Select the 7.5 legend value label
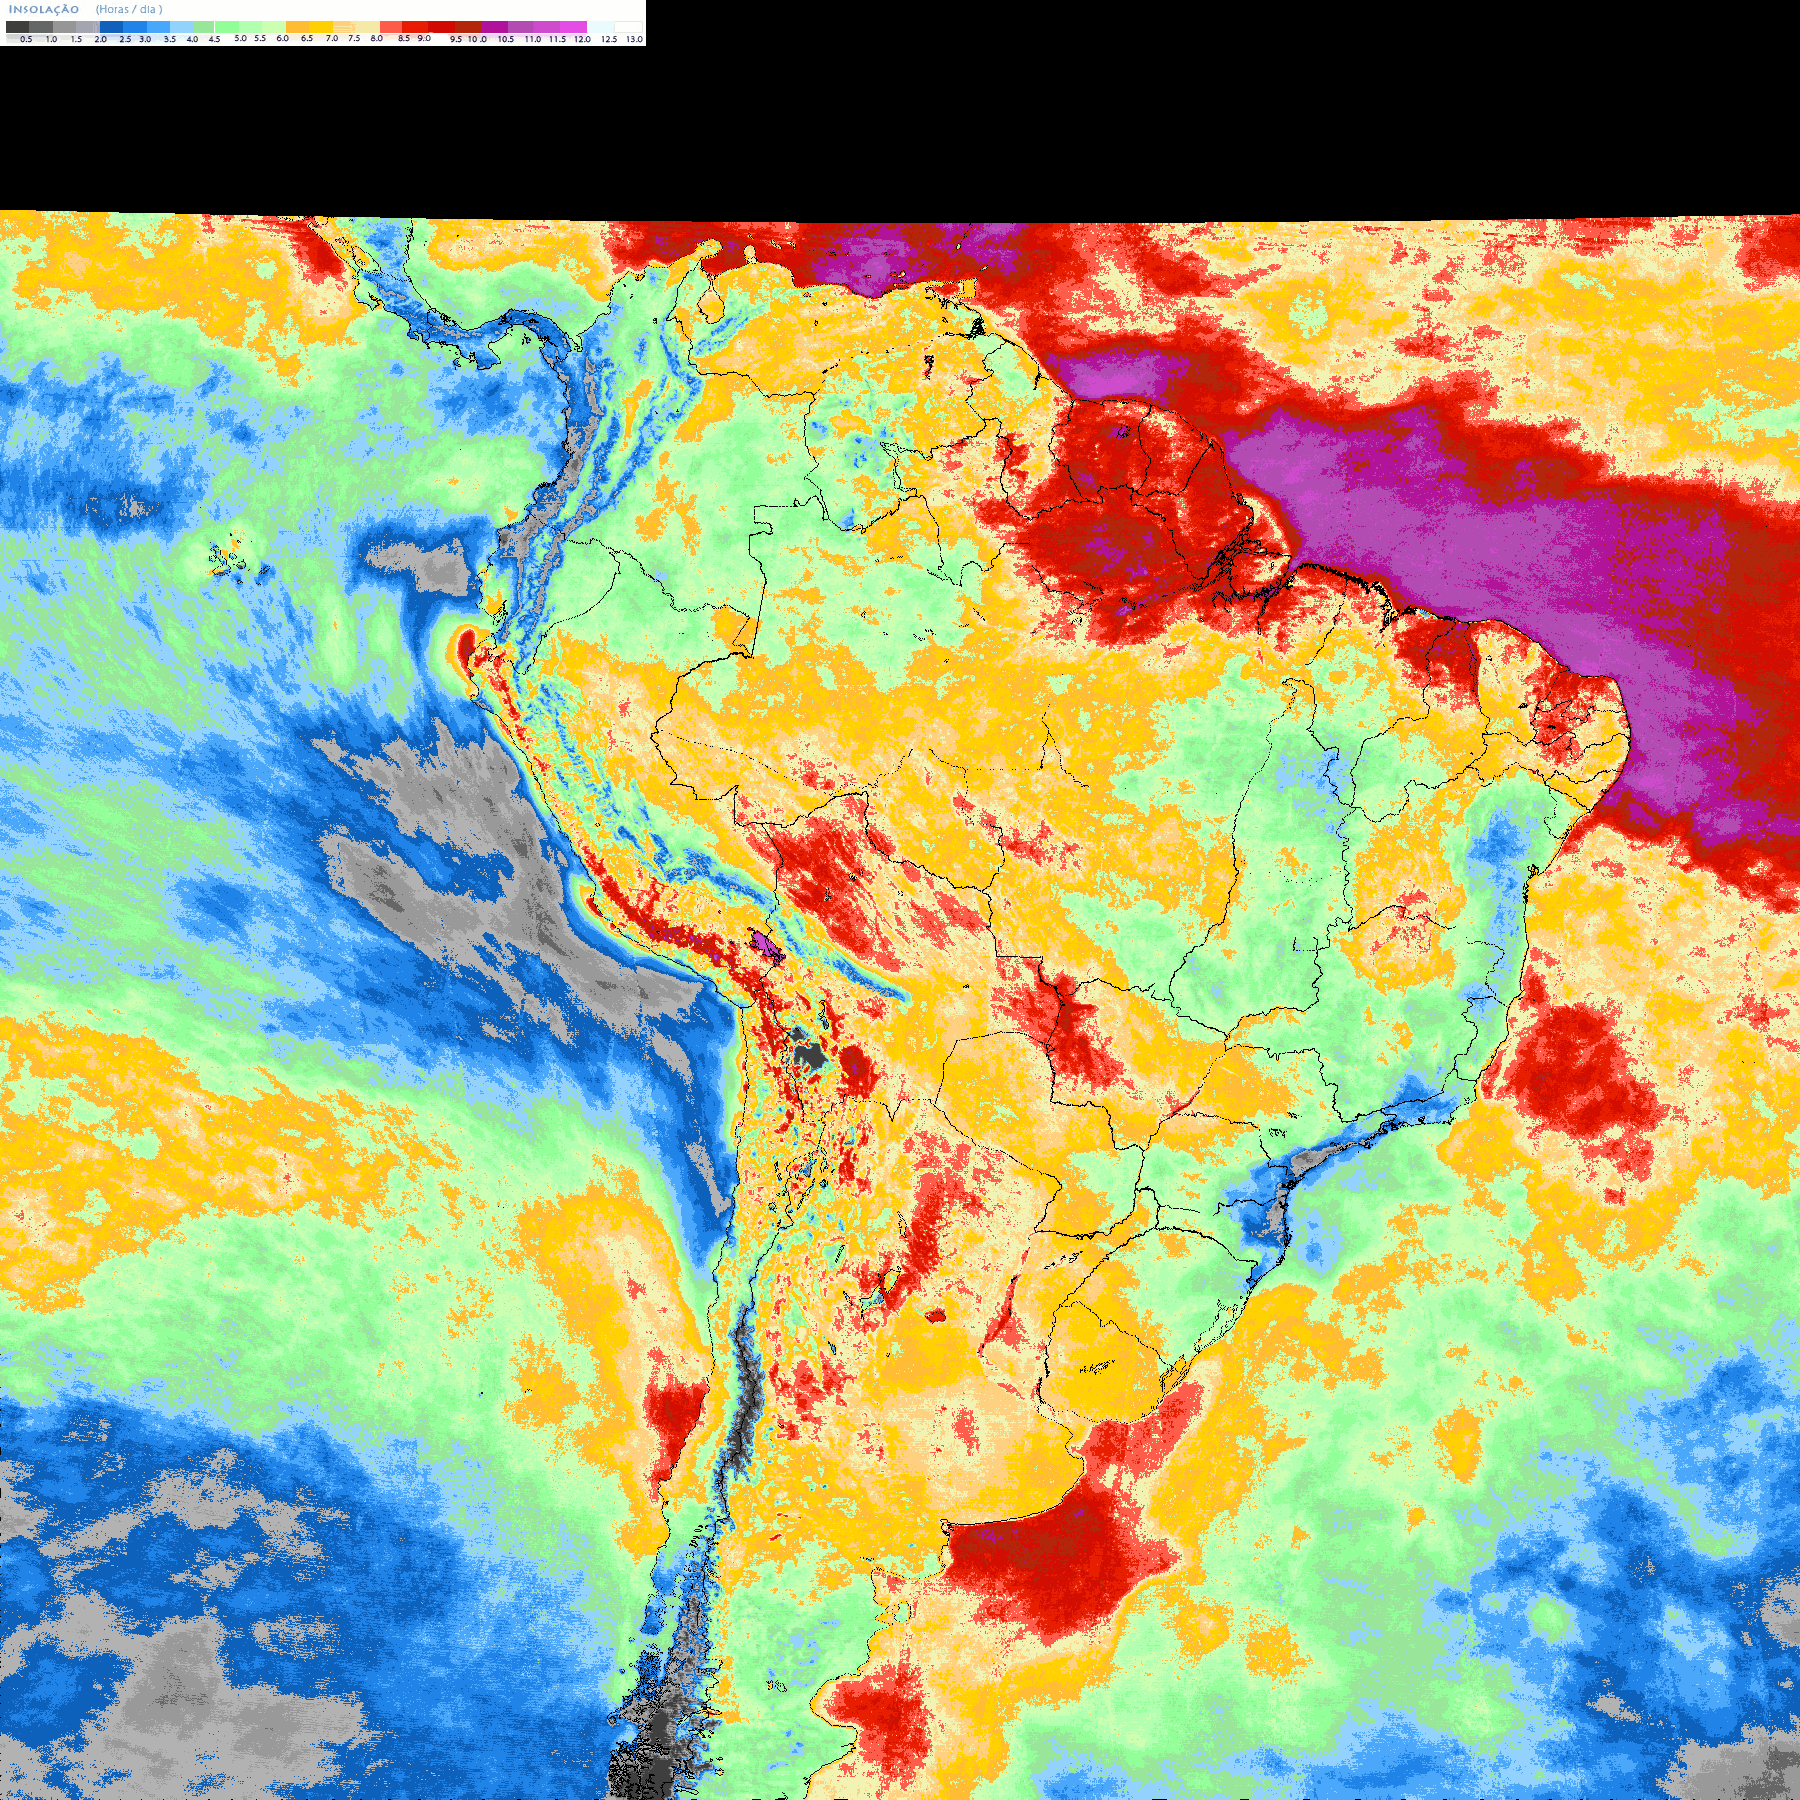1800x1800 pixels. 354,38
